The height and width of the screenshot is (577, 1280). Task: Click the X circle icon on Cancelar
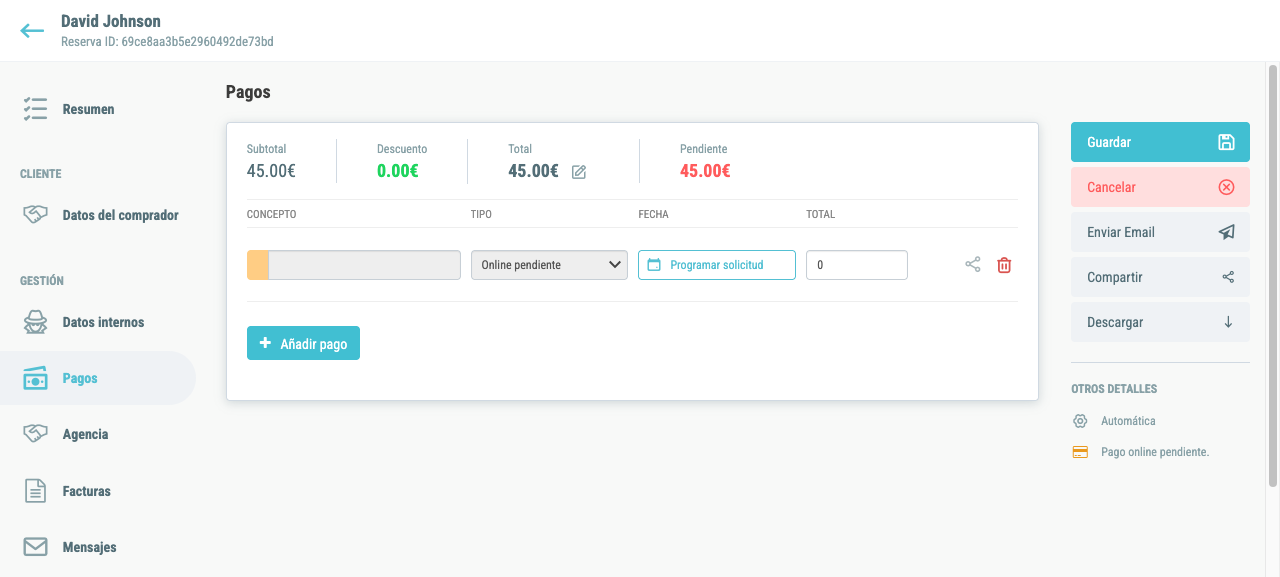(1226, 187)
